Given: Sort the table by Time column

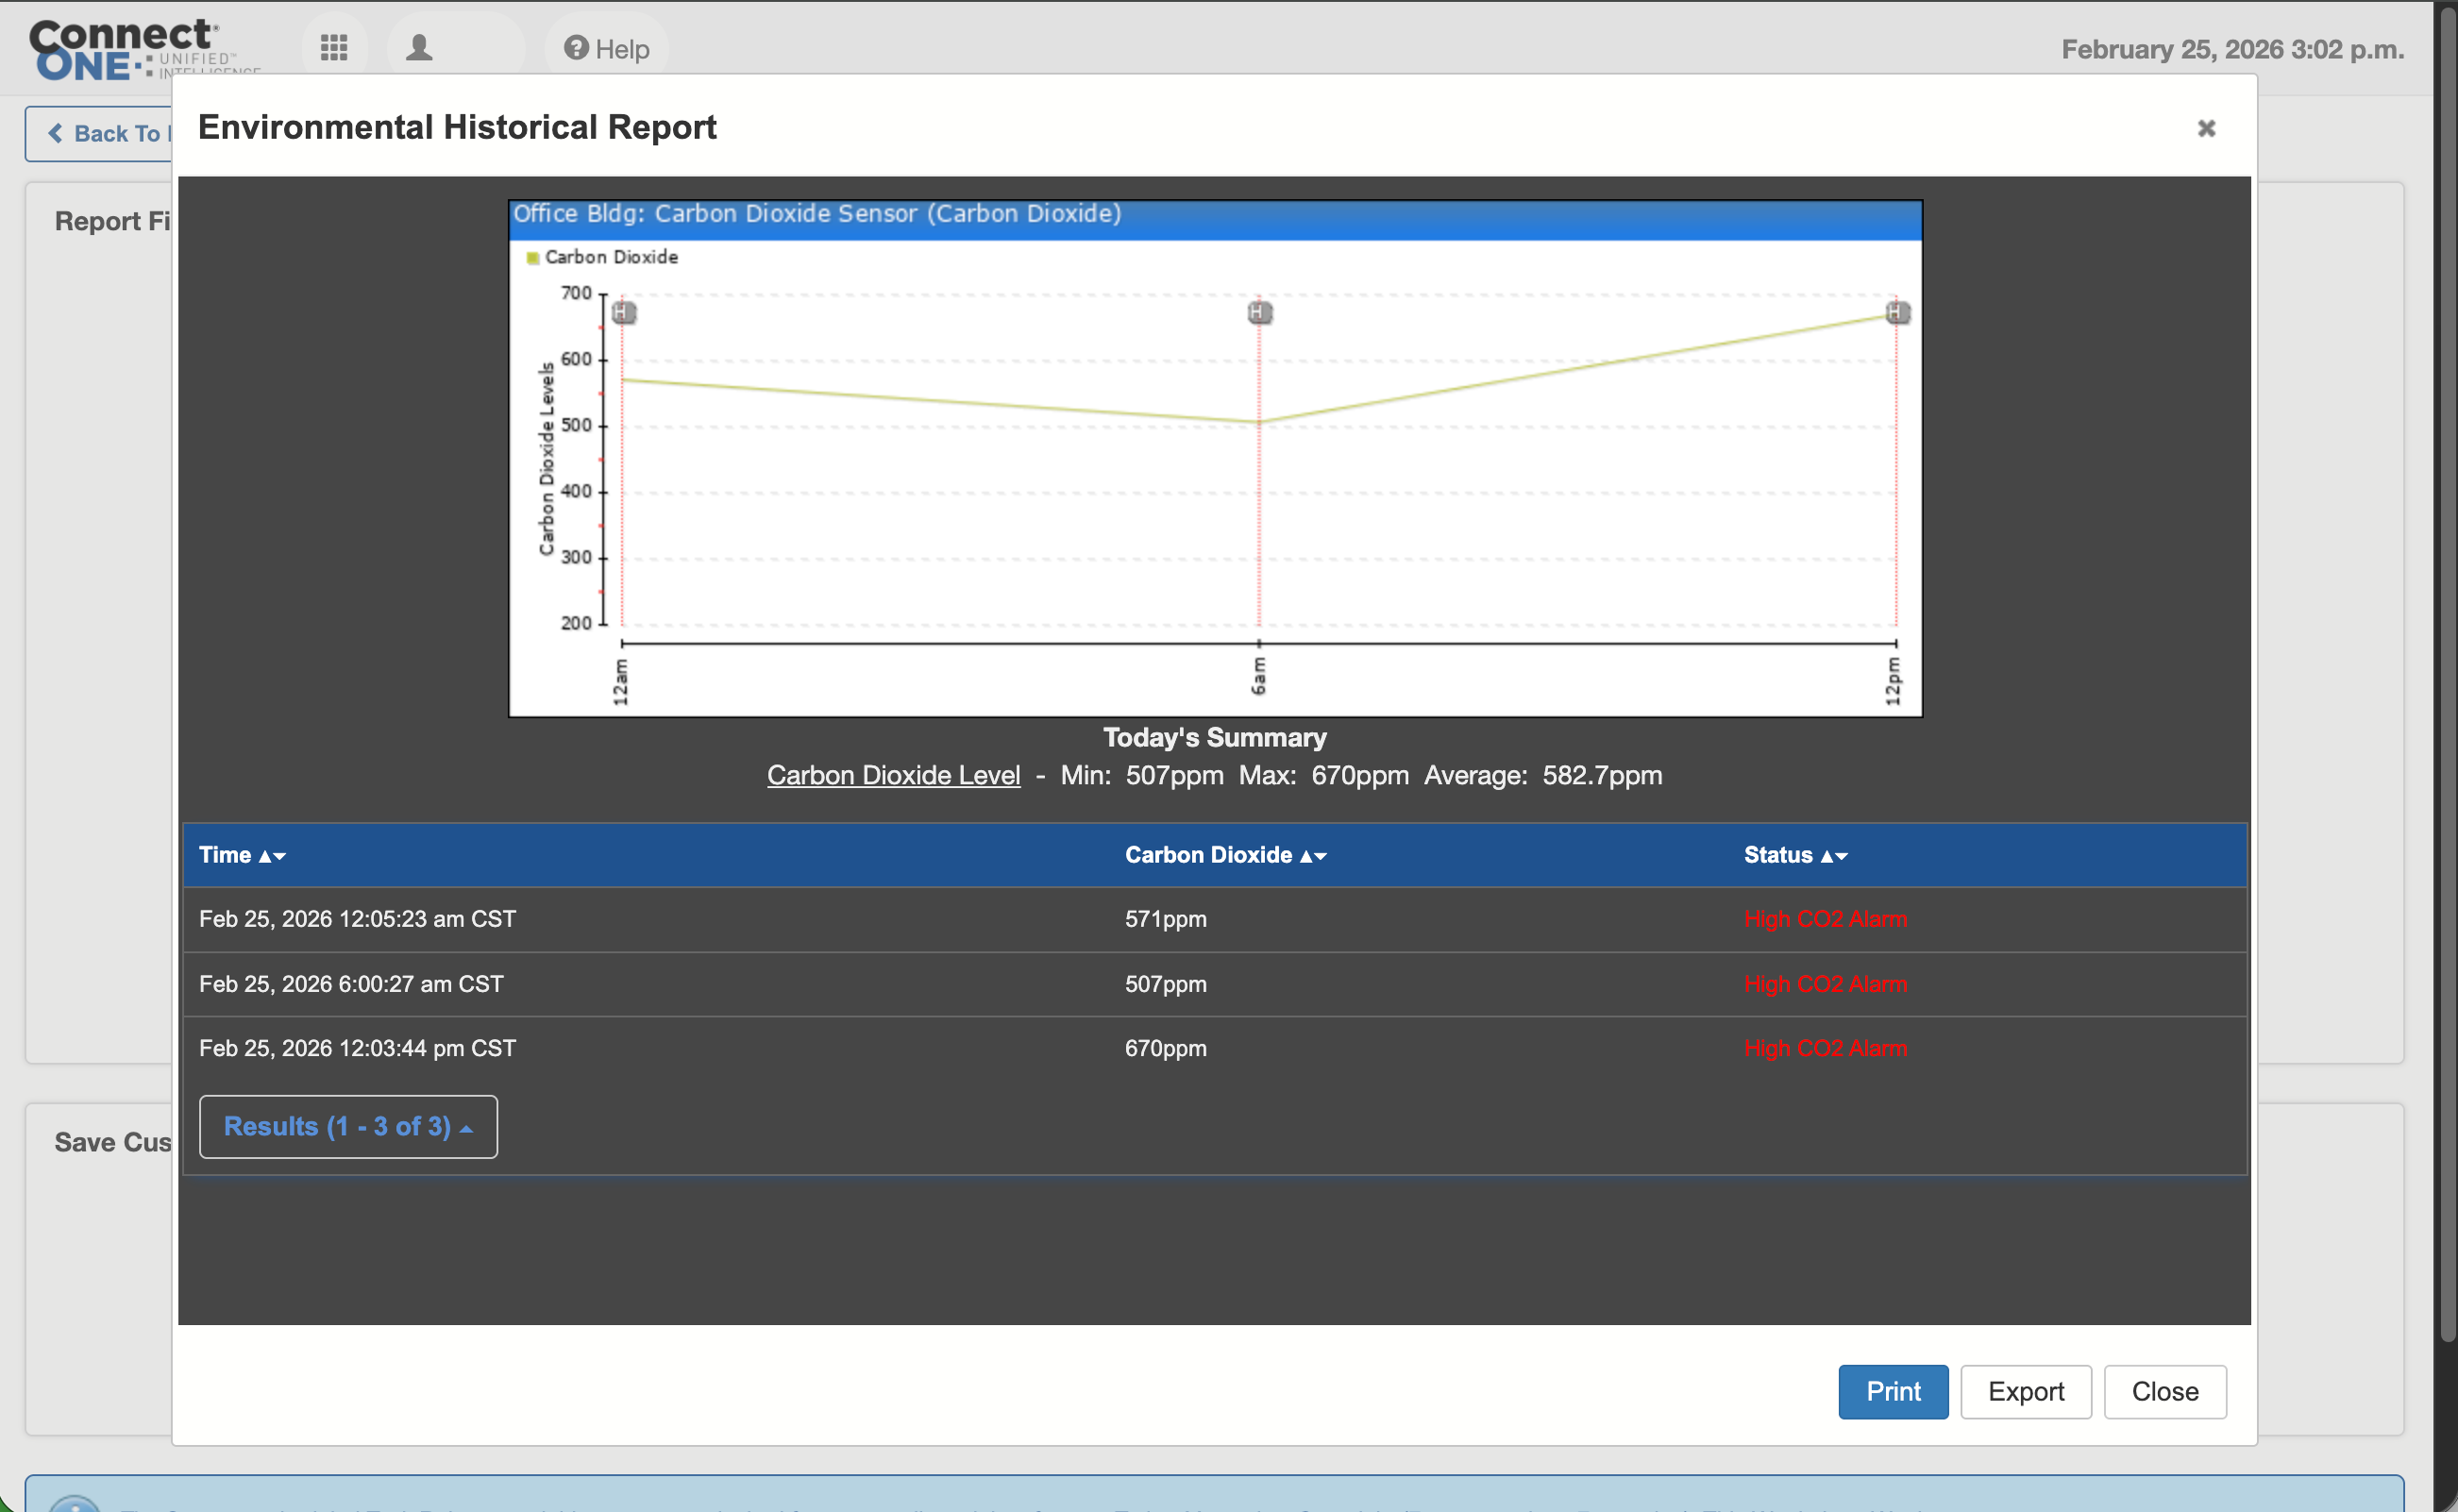Looking at the screenshot, I should (x=242, y=855).
